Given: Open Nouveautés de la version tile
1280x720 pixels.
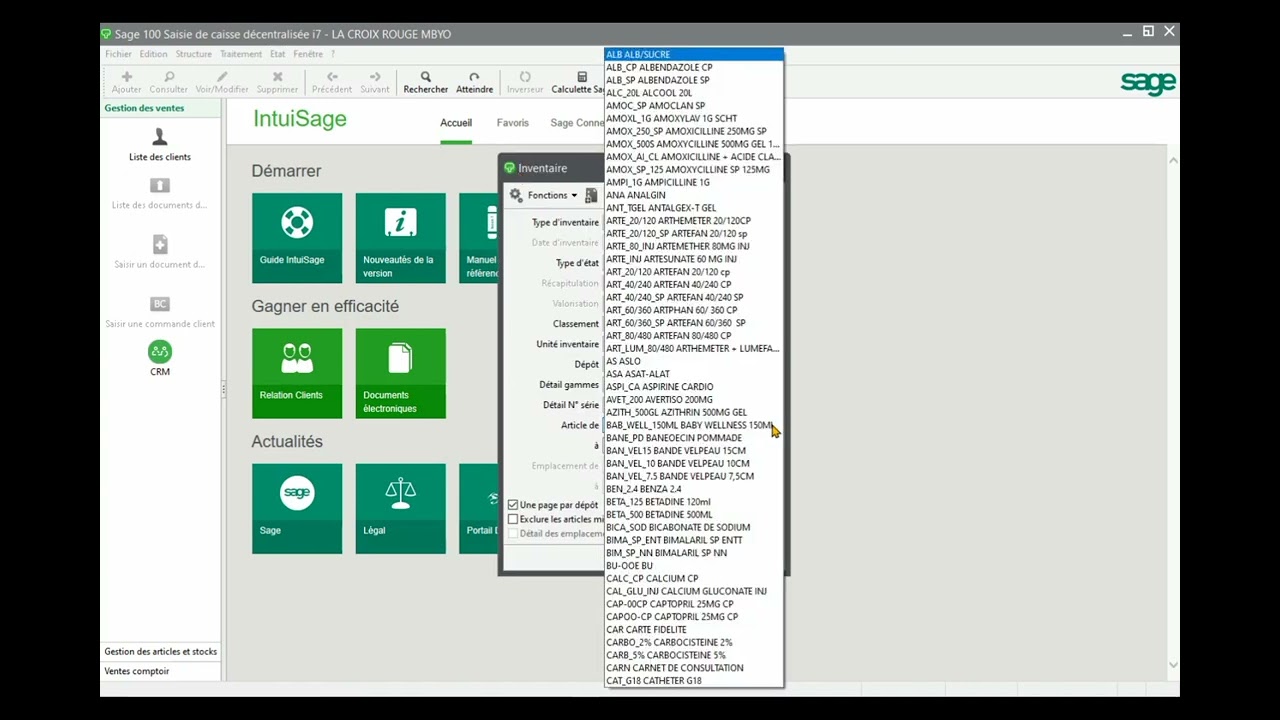Looking at the screenshot, I should point(400,238).
